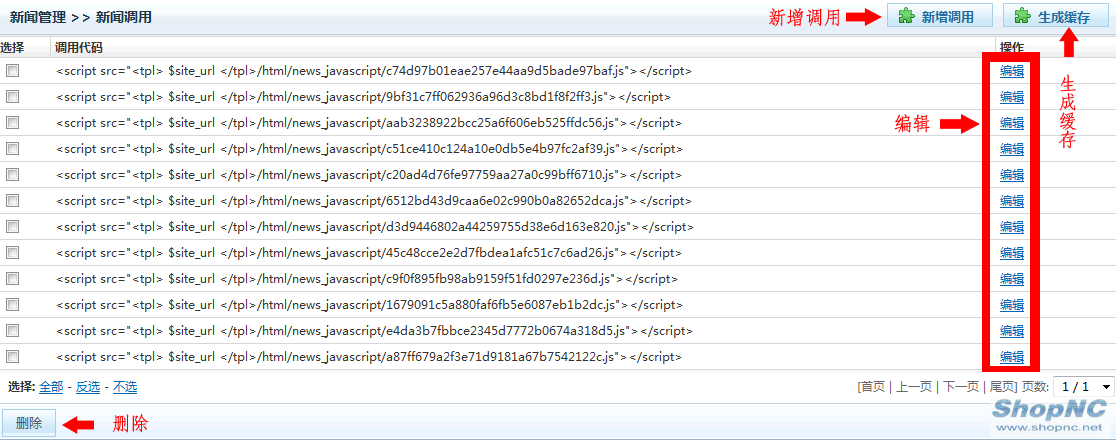The height and width of the screenshot is (442, 1116).
Task: Open 编辑 link for the a87ff679a2f3e row
Action: pyautogui.click(x=1011, y=357)
